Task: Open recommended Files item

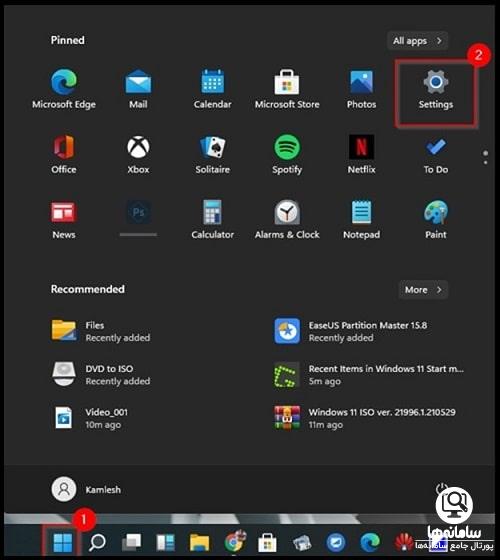Action: [x=101, y=331]
